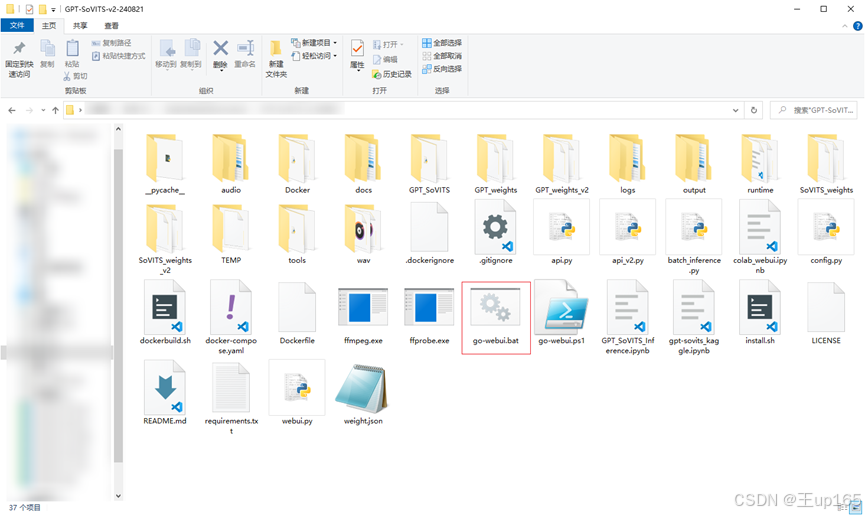Click 全部选择 (Select all) in ribbon
The width and height of the screenshot is (865, 515).
tap(442, 42)
